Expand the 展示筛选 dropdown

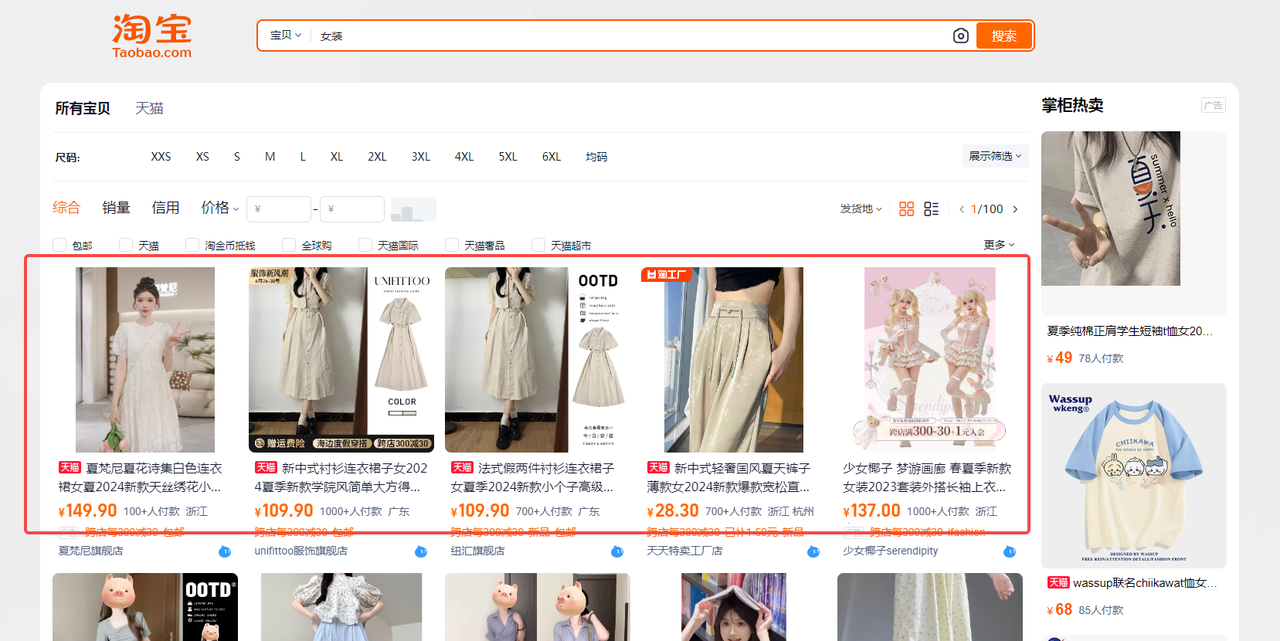click(x=996, y=156)
